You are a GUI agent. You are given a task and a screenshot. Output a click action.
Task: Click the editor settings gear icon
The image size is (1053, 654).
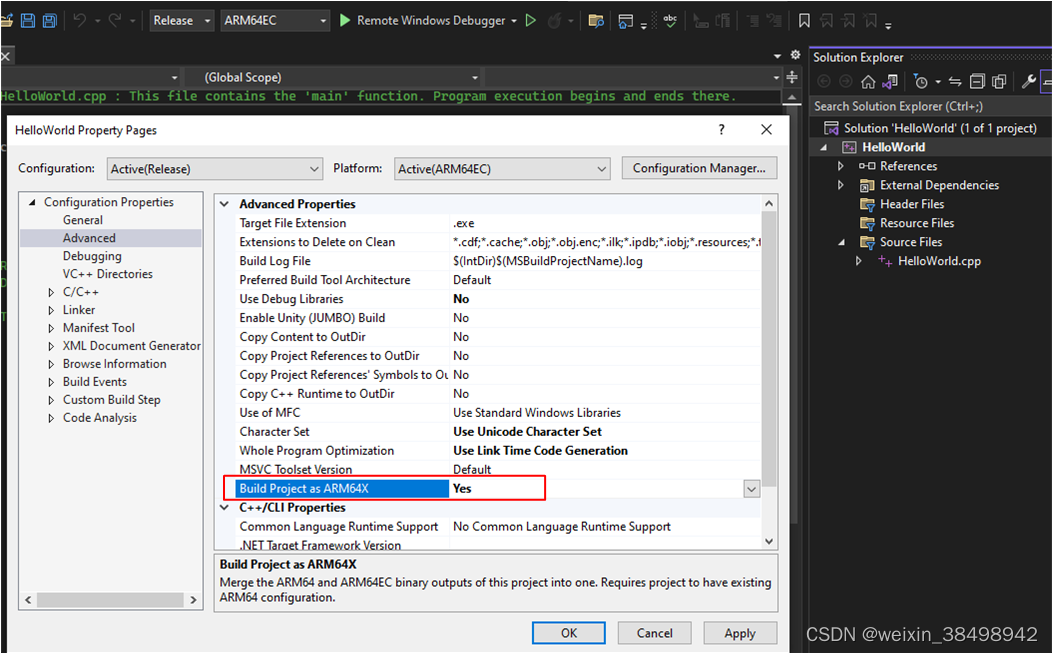pos(795,55)
